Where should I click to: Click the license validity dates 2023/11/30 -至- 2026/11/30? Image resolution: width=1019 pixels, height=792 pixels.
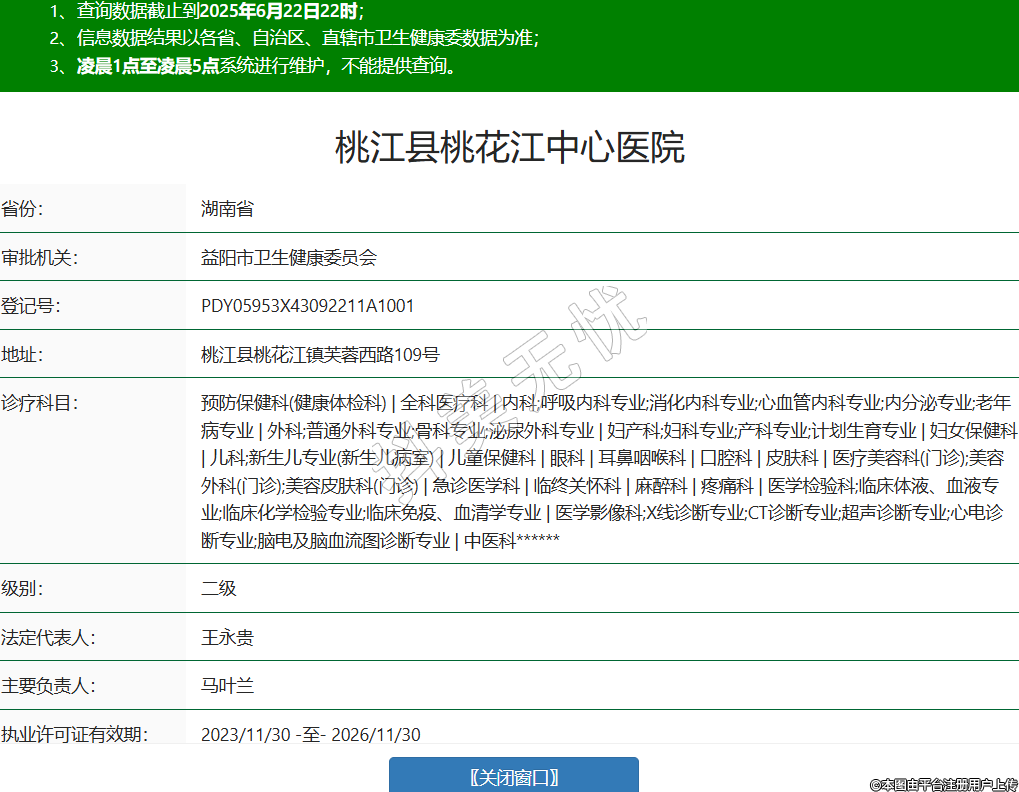point(310,734)
